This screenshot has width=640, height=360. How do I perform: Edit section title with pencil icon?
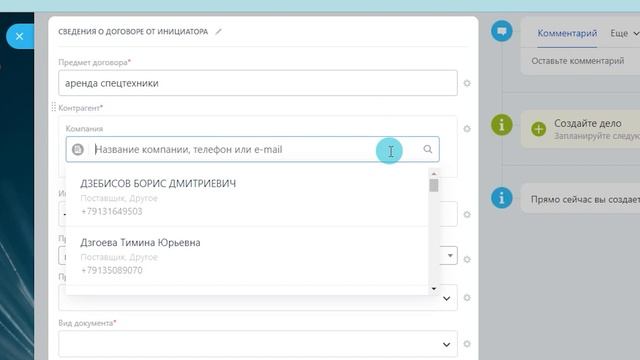click(x=219, y=32)
